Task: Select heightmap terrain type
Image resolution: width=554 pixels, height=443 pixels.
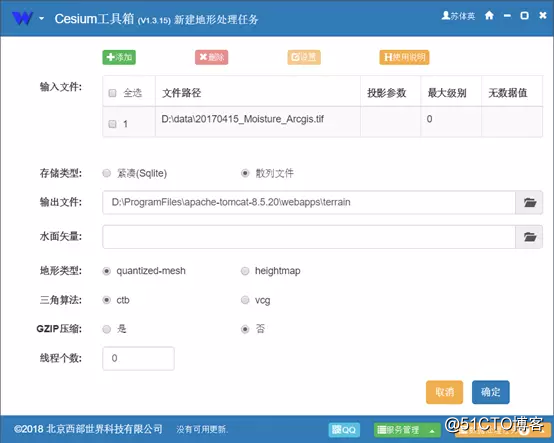Action: pos(245,271)
